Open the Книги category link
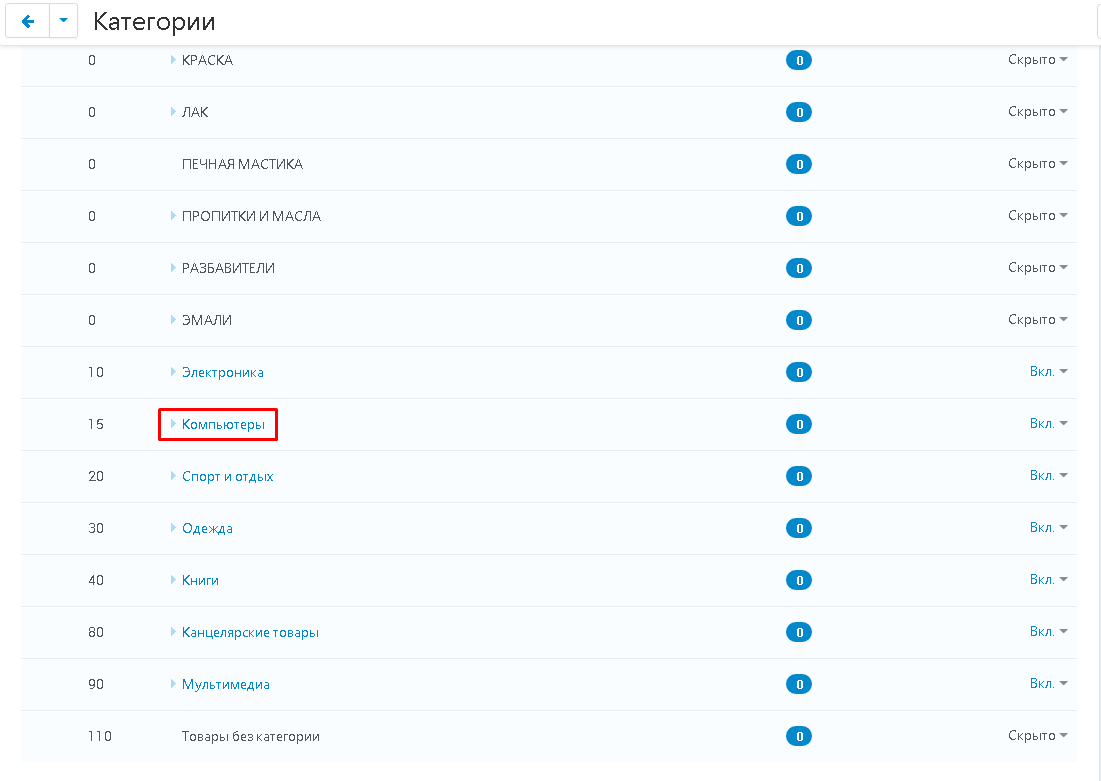The image size is (1101, 781). [200, 580]
